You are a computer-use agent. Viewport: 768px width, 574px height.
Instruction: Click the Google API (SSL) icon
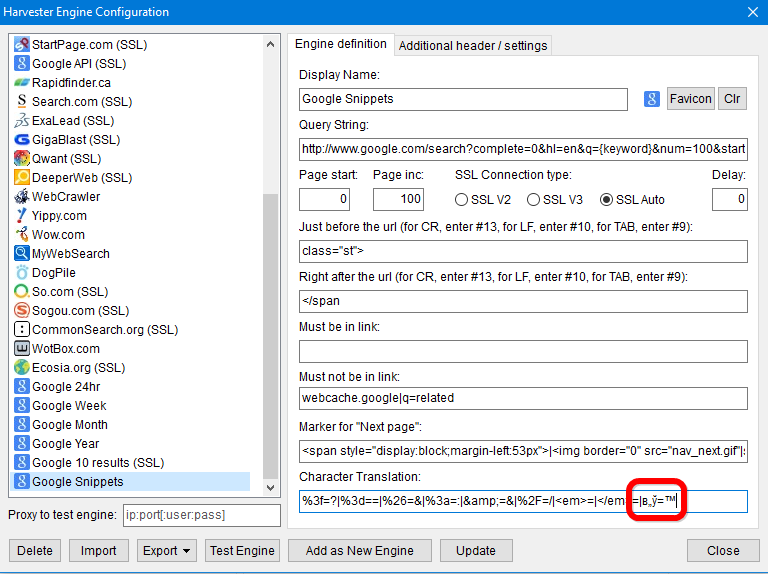point(22,64)
